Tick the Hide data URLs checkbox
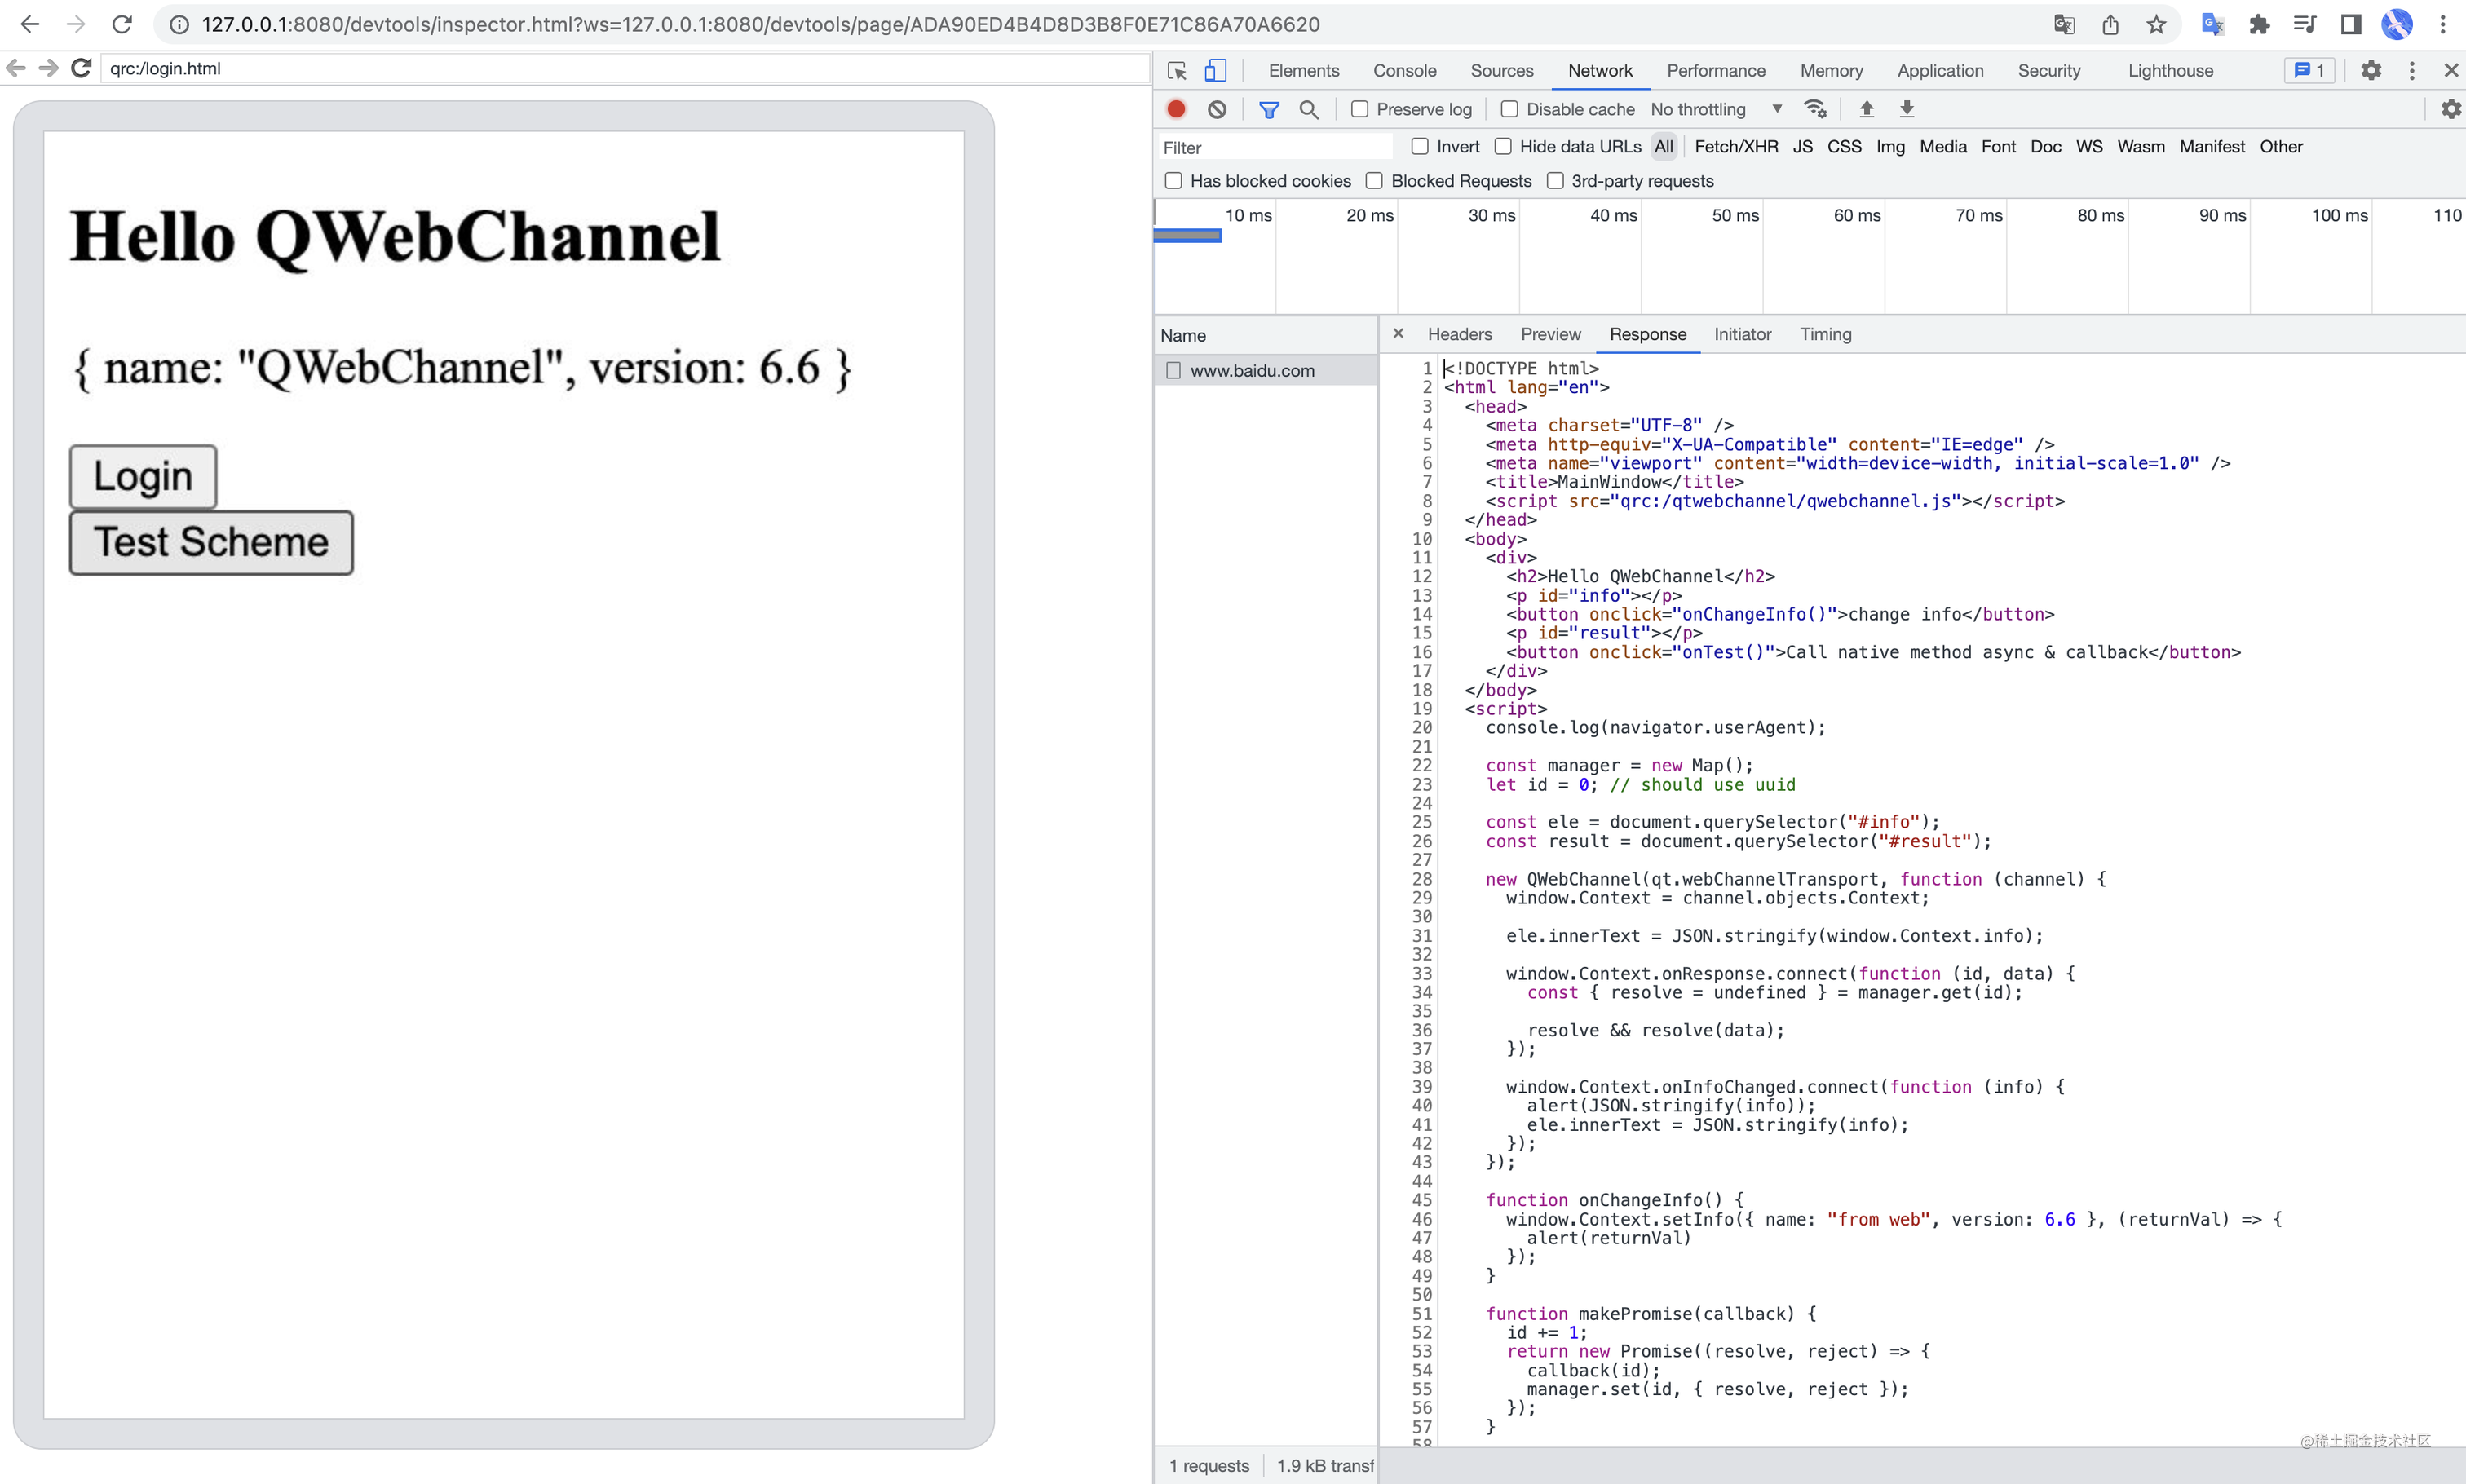Image resolution: width=2466 pixels, height=1484 pixels. pos(1503,147)
